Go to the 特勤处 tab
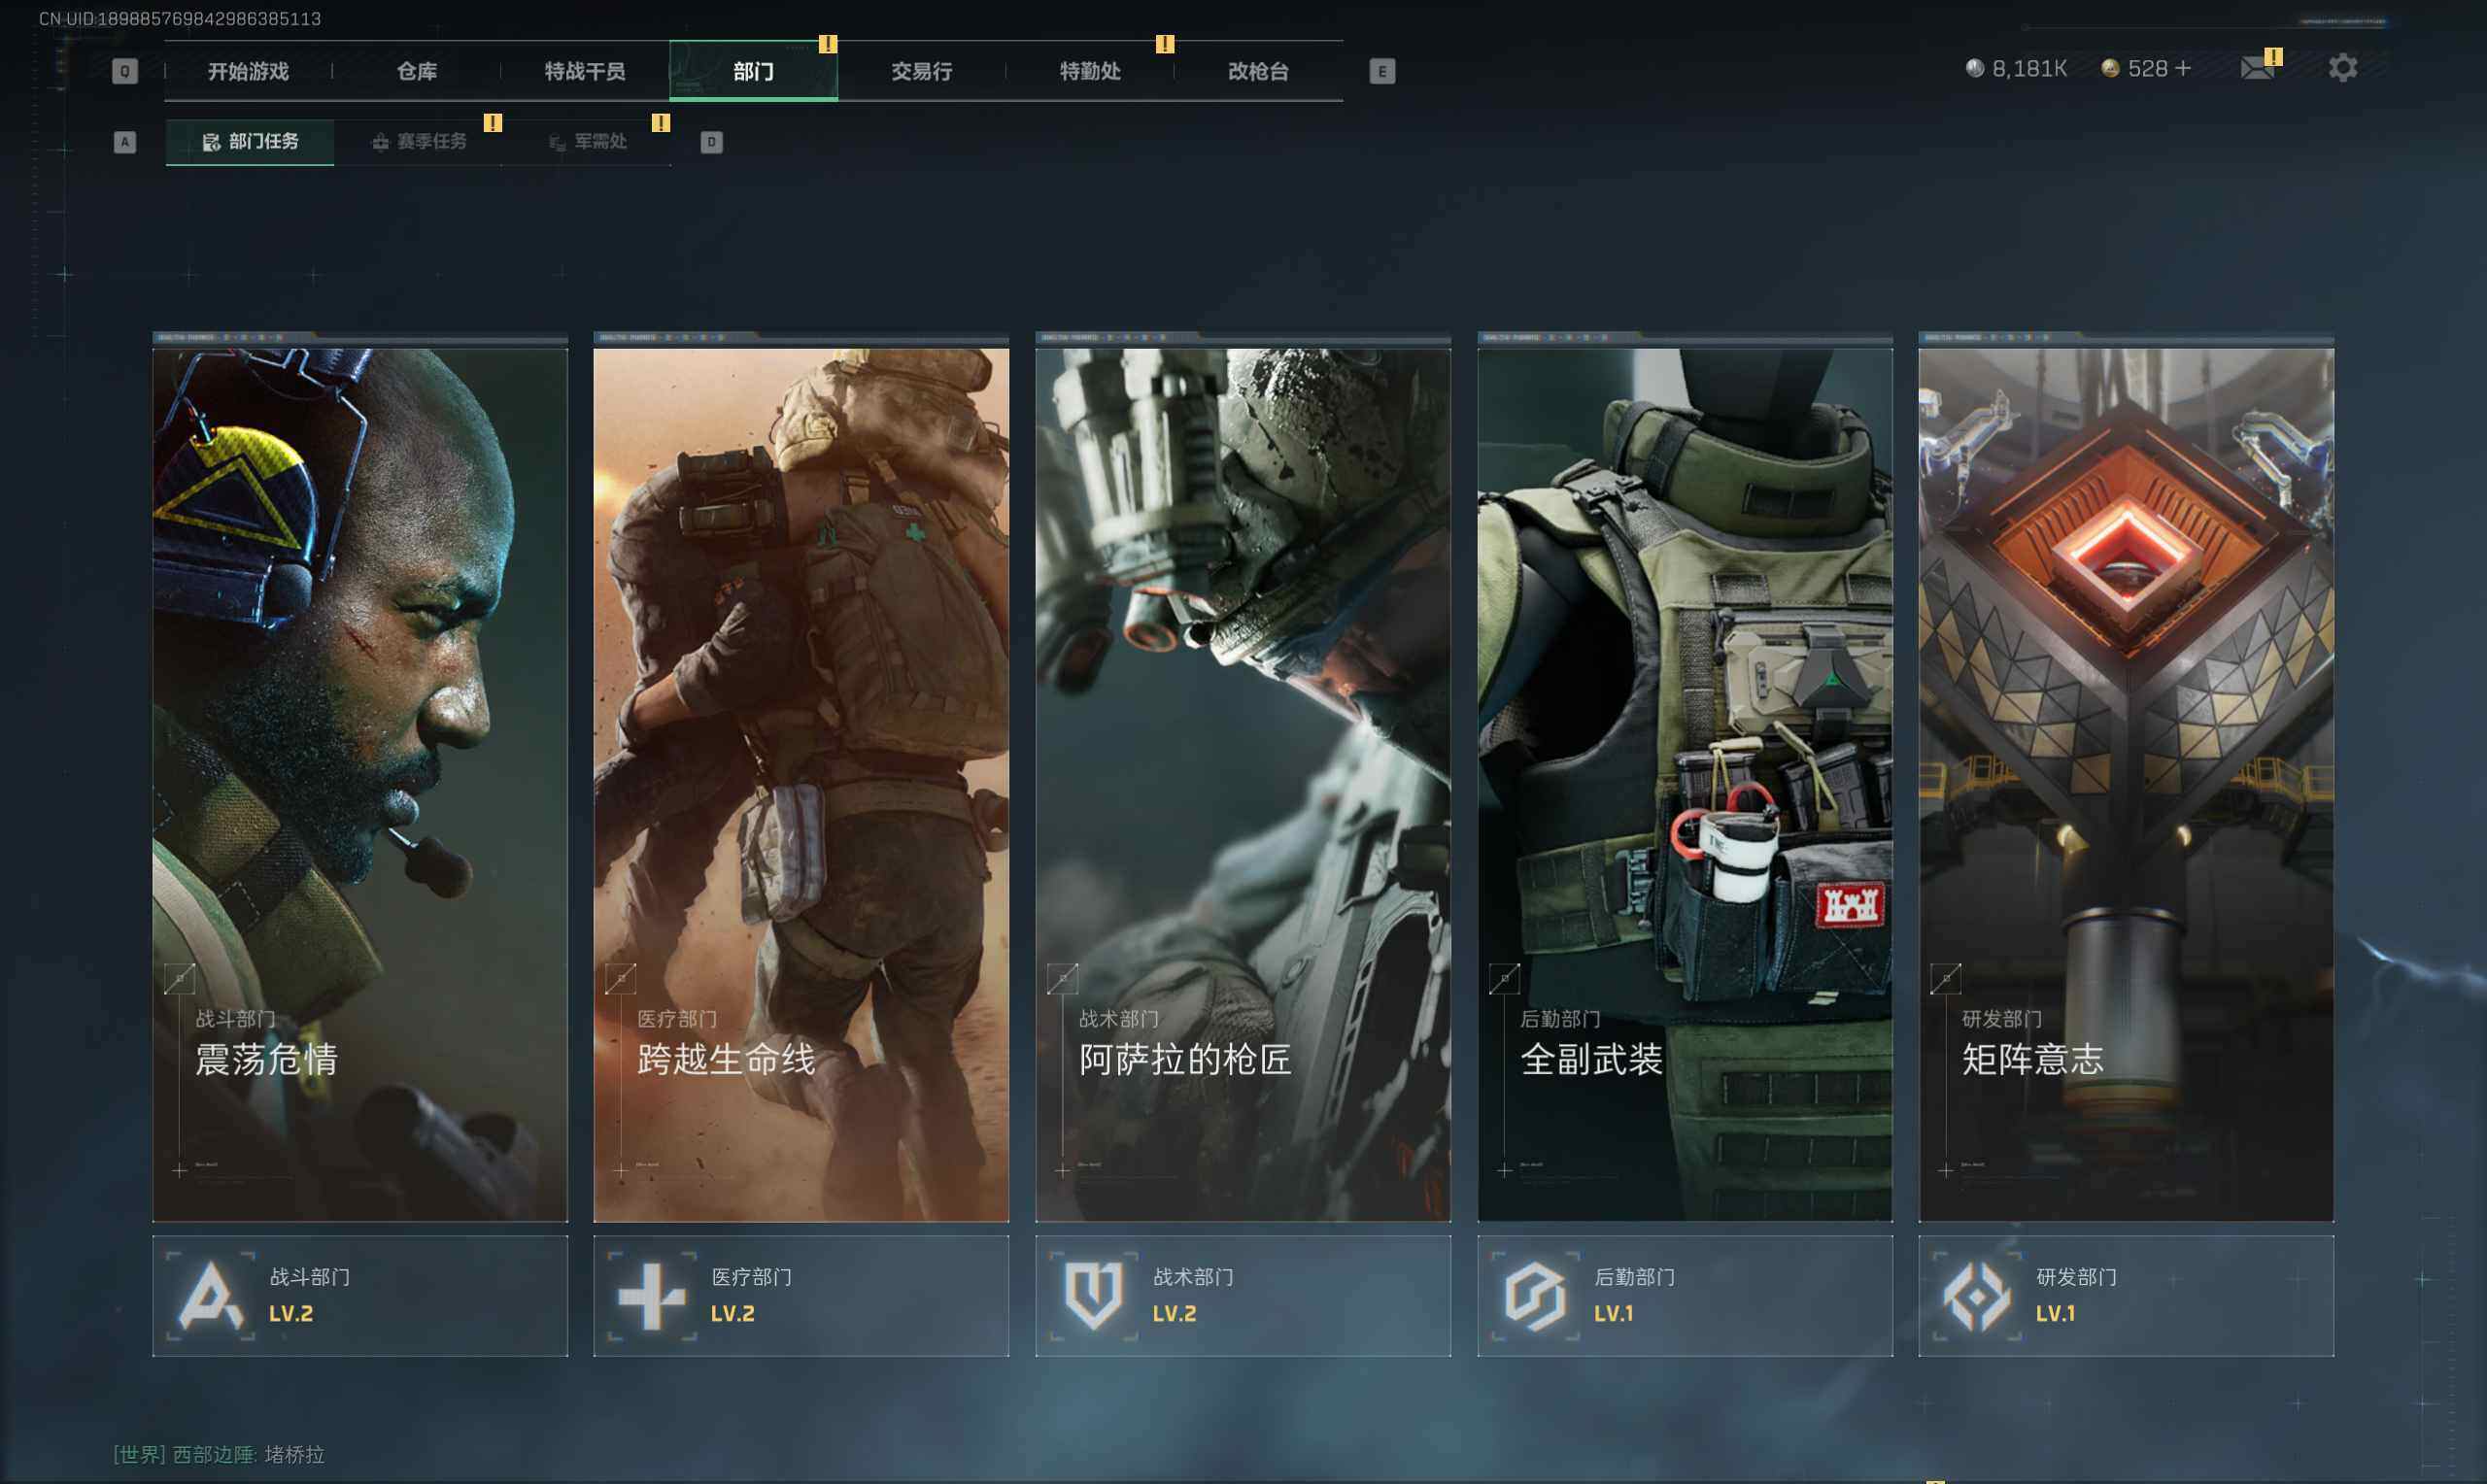This screenshot has width=2487, height=1484. coord(1089,71)
